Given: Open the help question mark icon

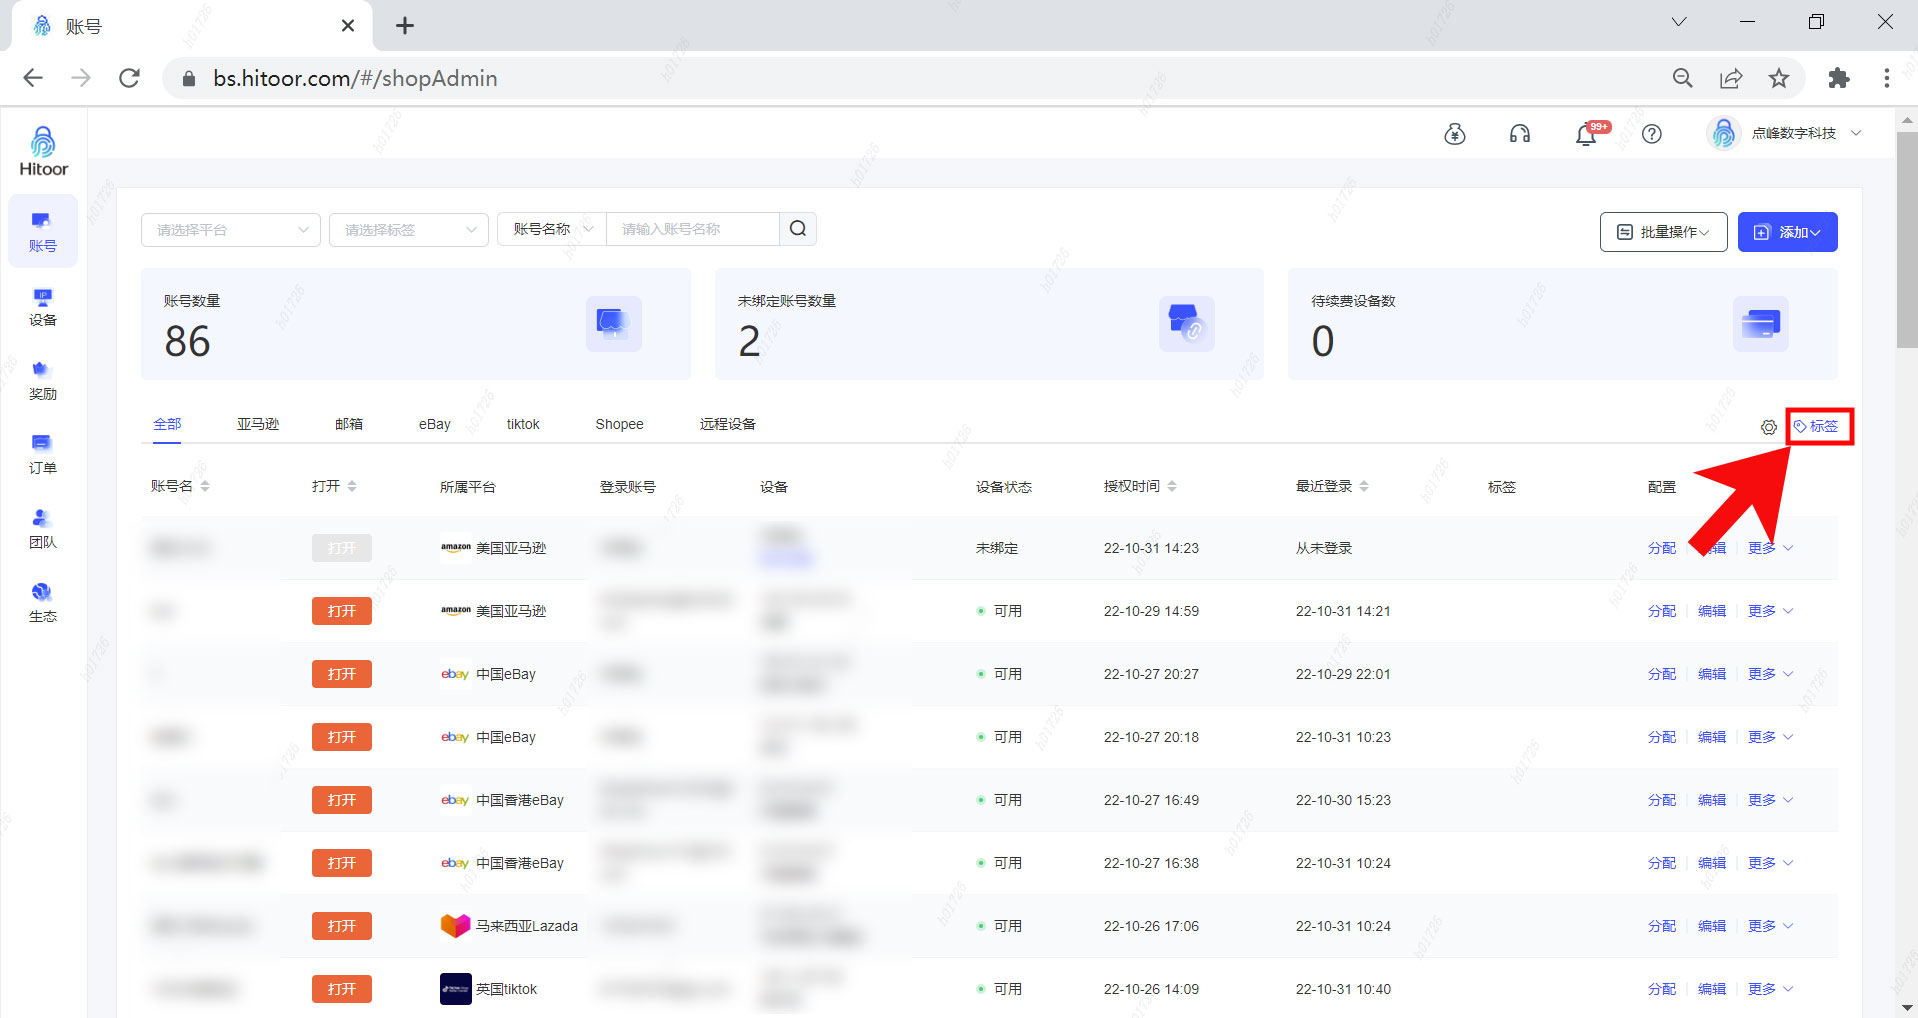Looking at the screenshot, I should [1652, 134].
